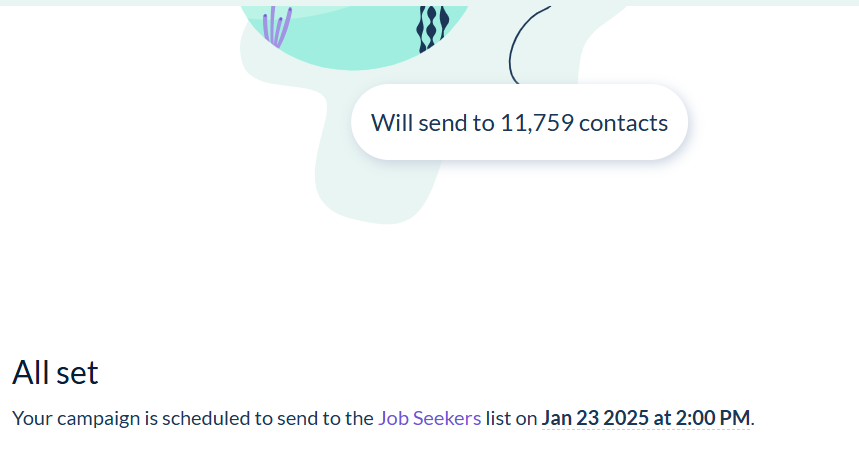Click the word 'list' after Job Seekers
The image size is (859, 462).
pyautogui.click(x=498, y=418)
